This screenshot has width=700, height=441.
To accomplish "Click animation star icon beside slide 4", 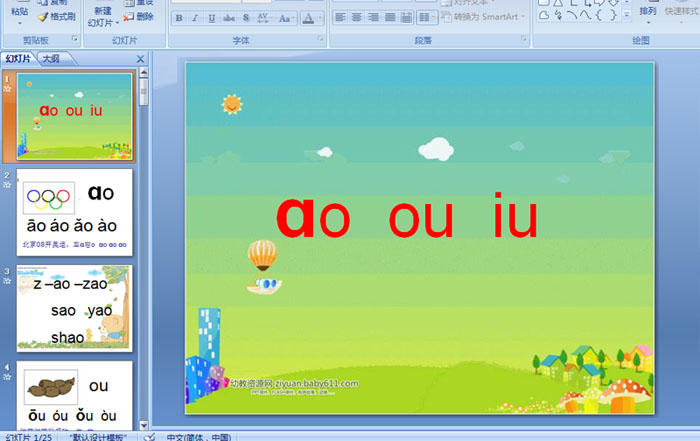I will 7,377.
